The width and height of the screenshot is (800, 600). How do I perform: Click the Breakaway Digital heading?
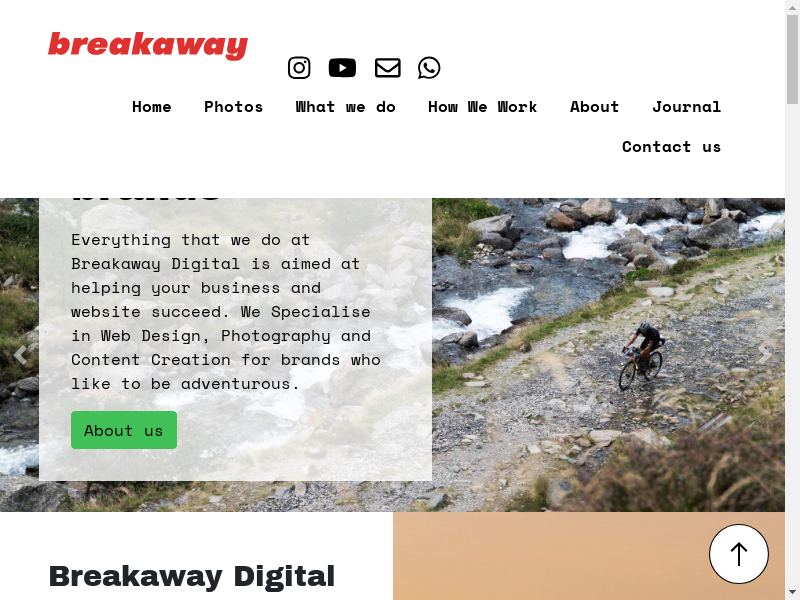point(192,577)
